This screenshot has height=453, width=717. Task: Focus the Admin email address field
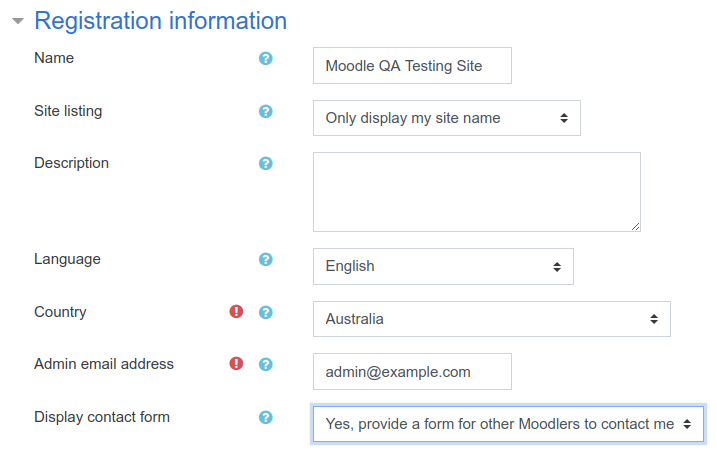point(412,372)
